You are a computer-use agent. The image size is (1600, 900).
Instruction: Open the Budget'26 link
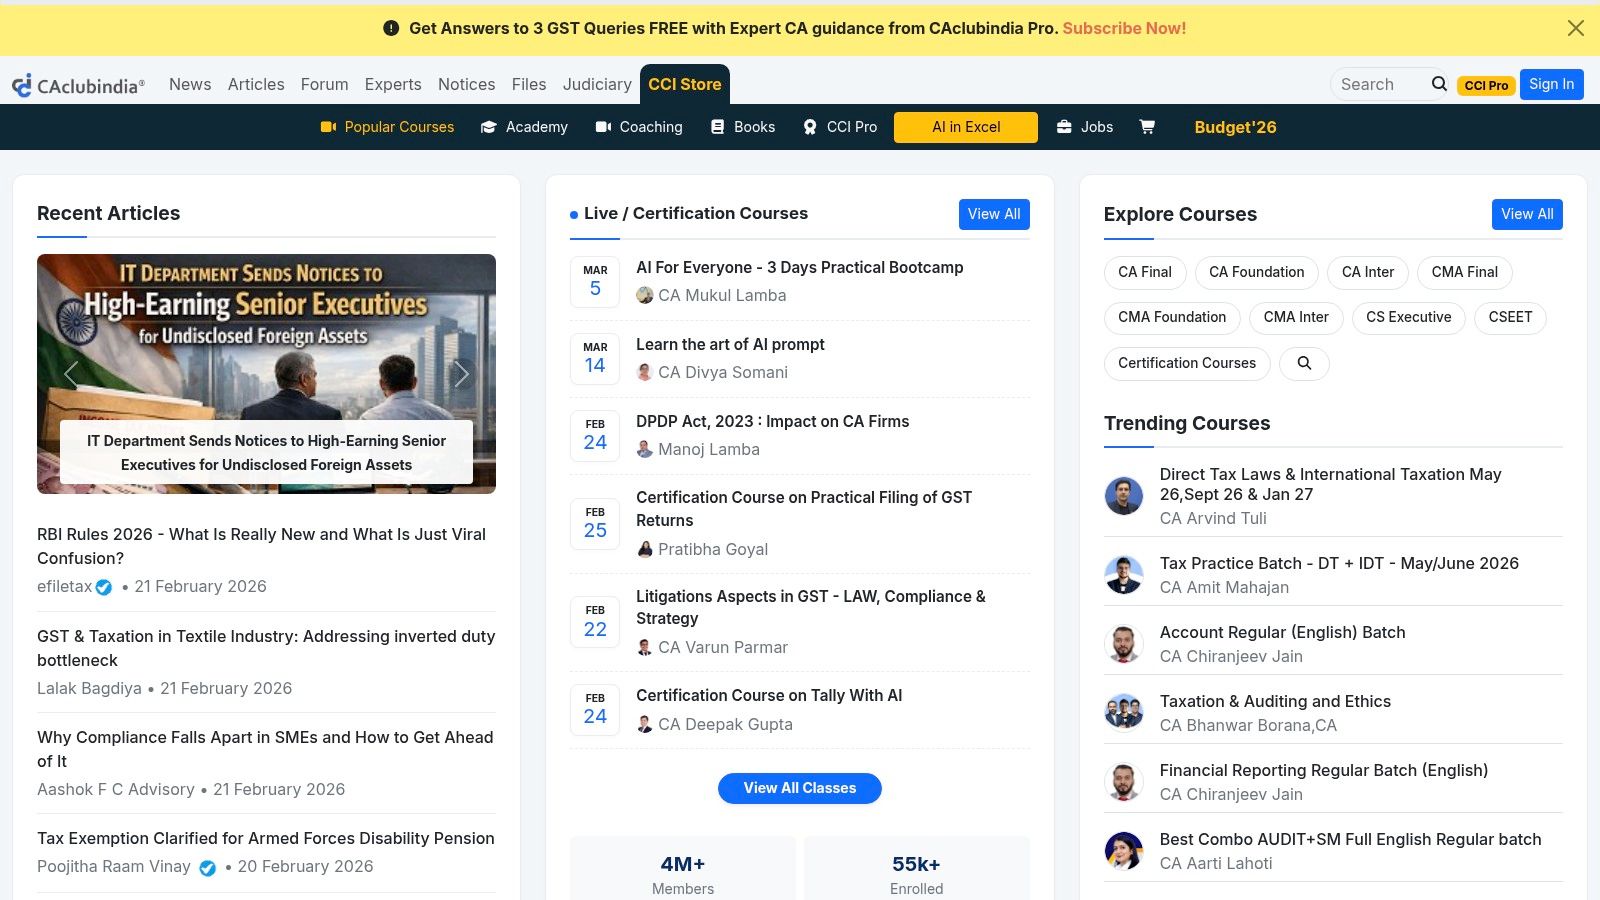[x=1235, y=127]
